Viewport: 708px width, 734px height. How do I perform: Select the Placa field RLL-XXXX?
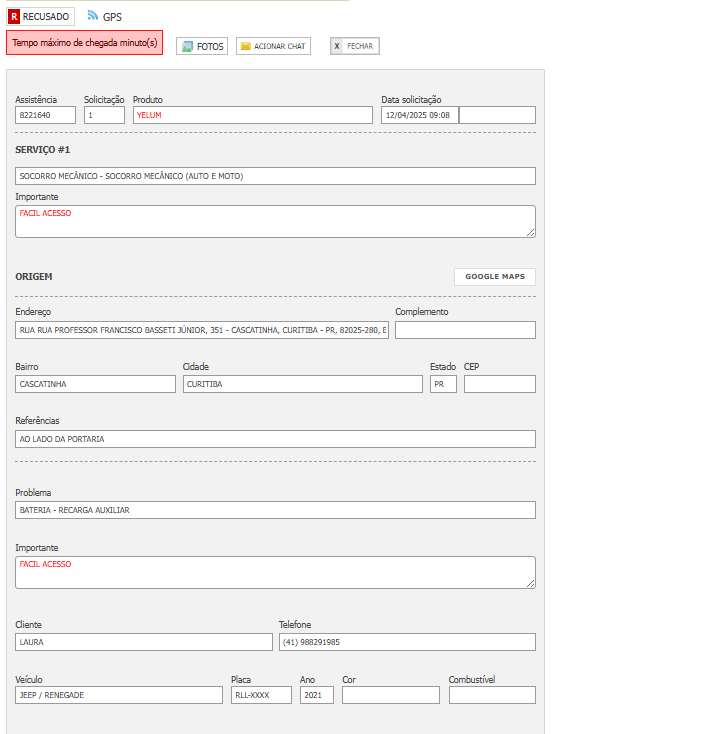pos(260,695)
